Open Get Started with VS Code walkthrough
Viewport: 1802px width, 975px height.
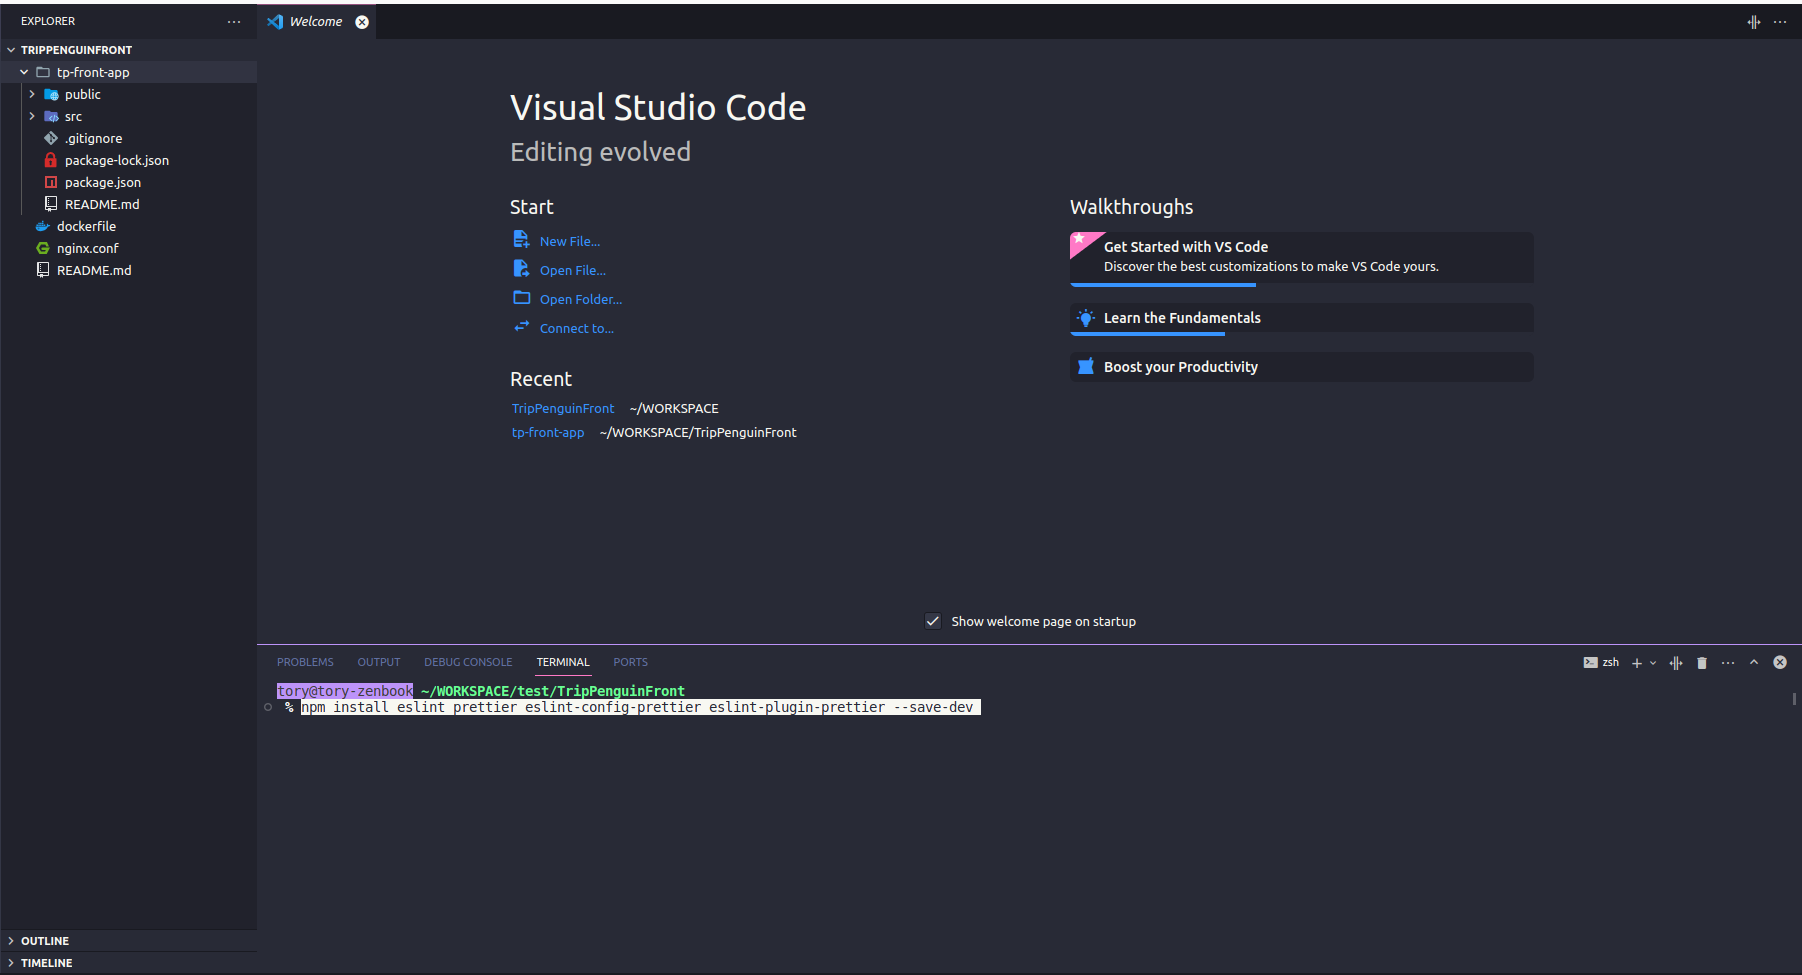pyautogui.click(x=1302, y=258)
